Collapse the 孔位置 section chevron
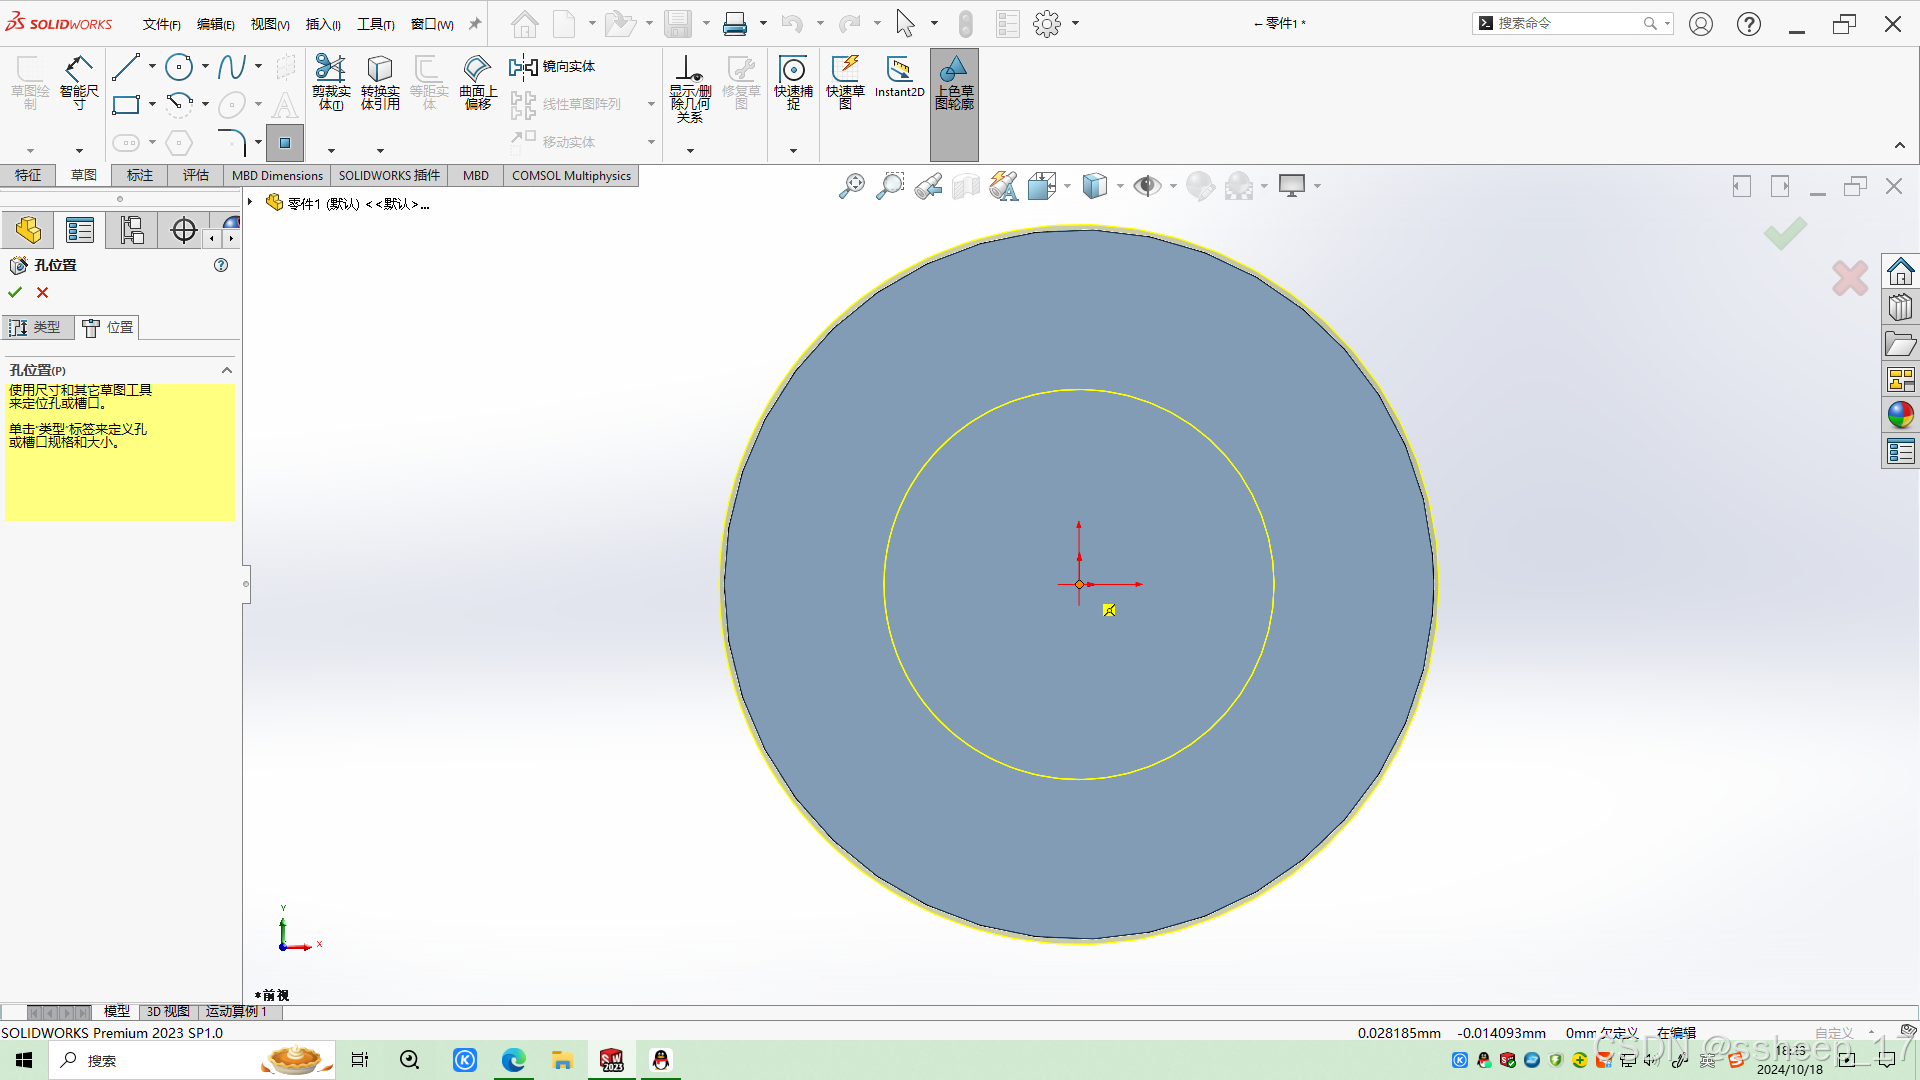 [227, 370]
